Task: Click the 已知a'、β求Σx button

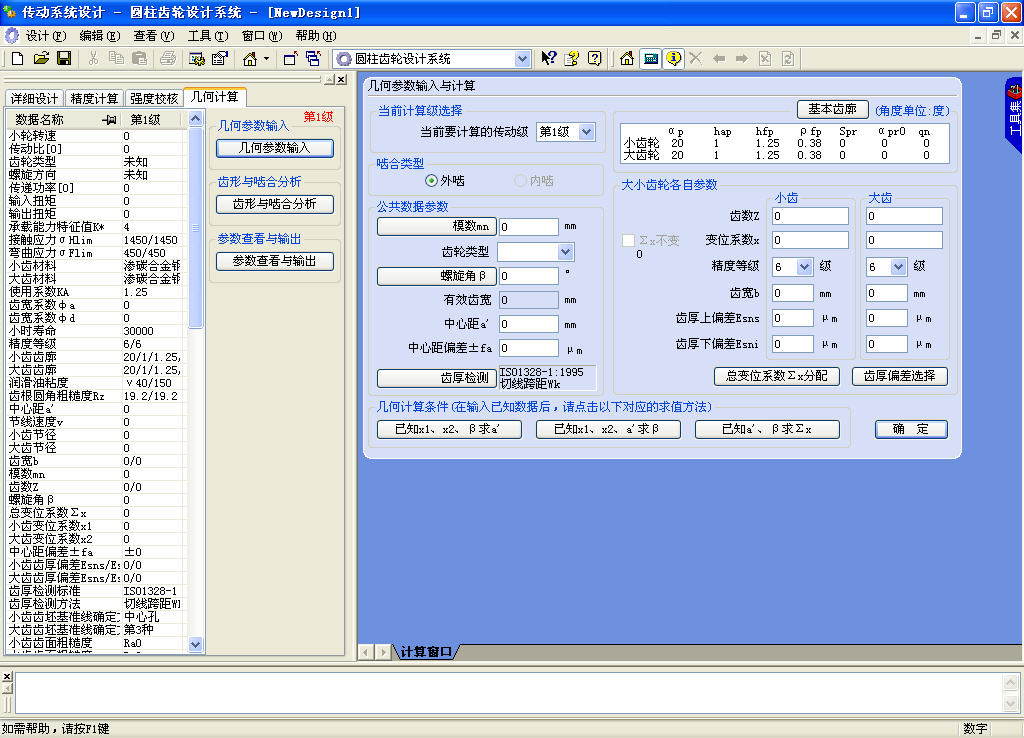Action: [x=767, y=429]
